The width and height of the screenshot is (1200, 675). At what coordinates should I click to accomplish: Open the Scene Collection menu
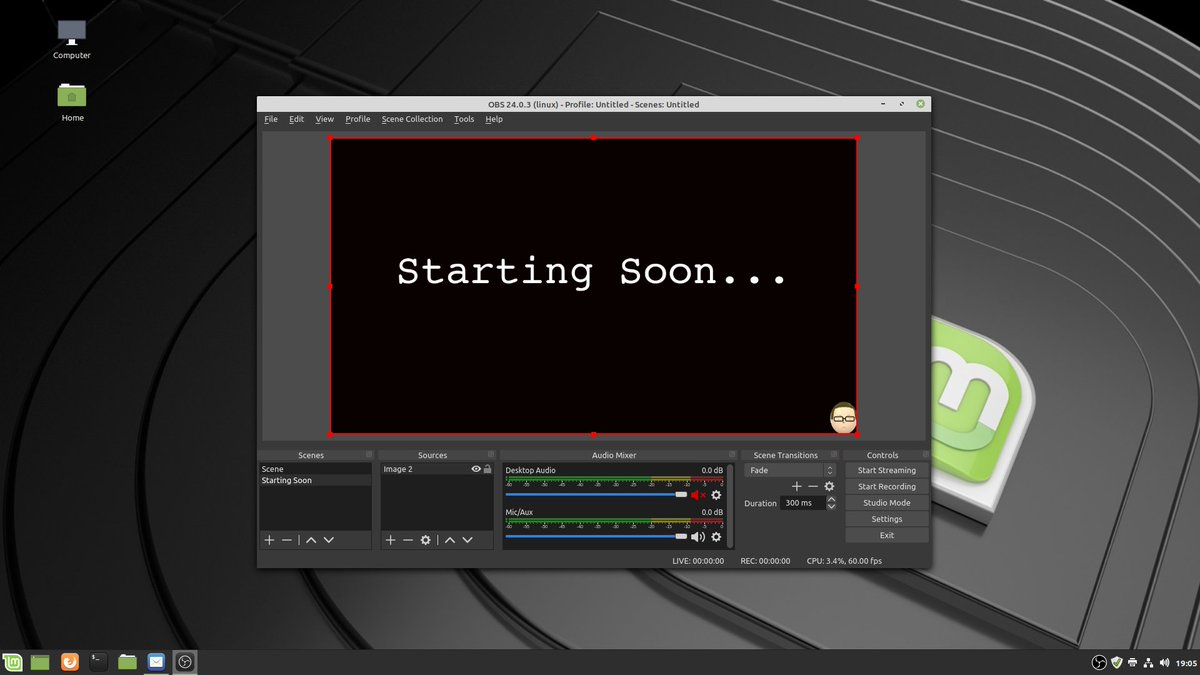coord(412,119)
